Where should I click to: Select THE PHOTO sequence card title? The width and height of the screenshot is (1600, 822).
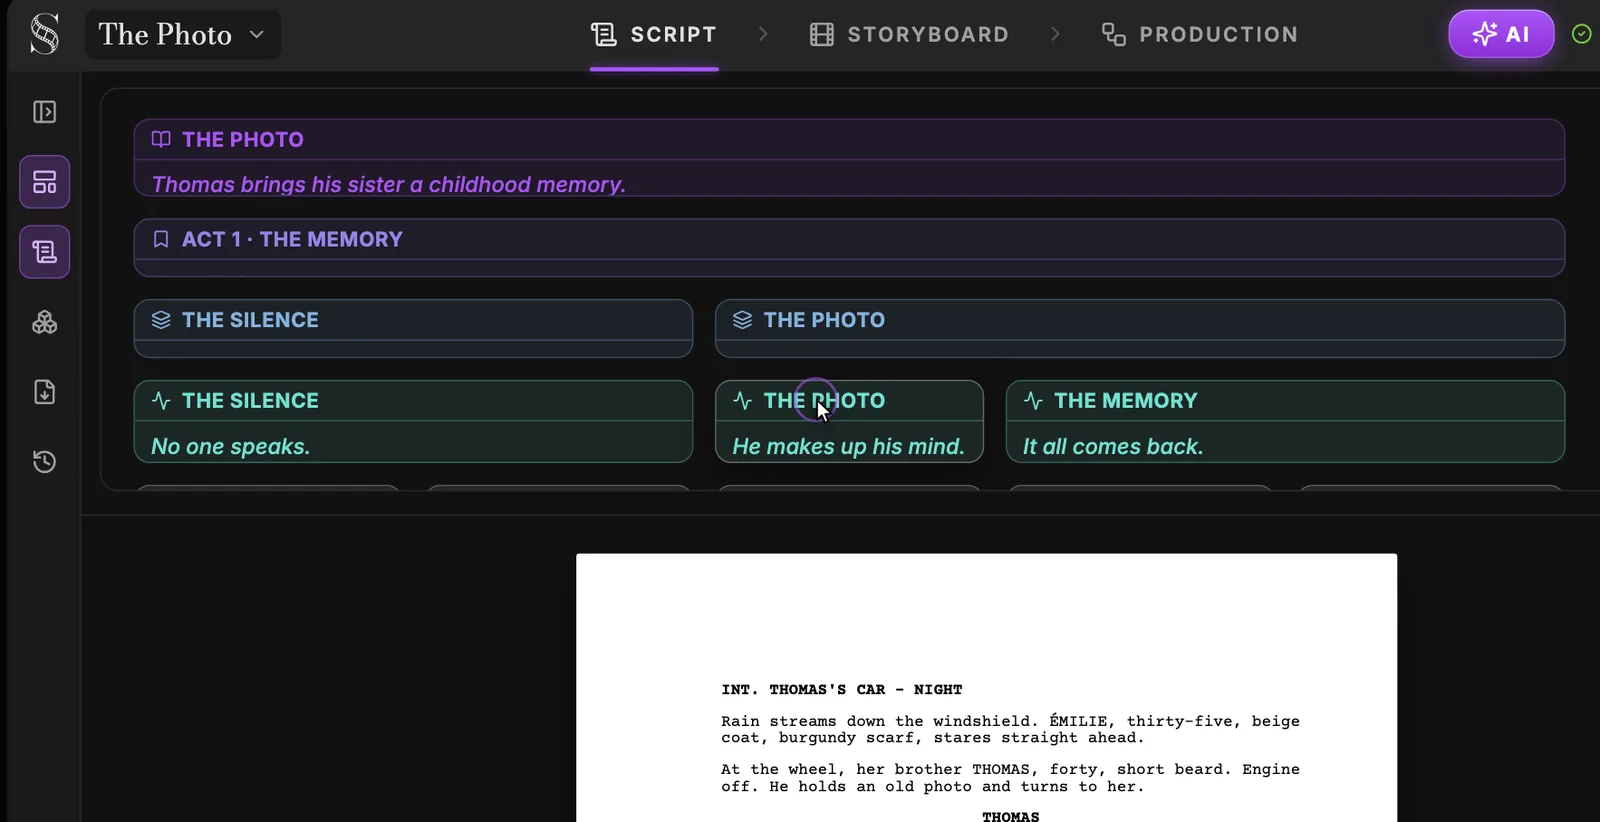coord(824,320)
